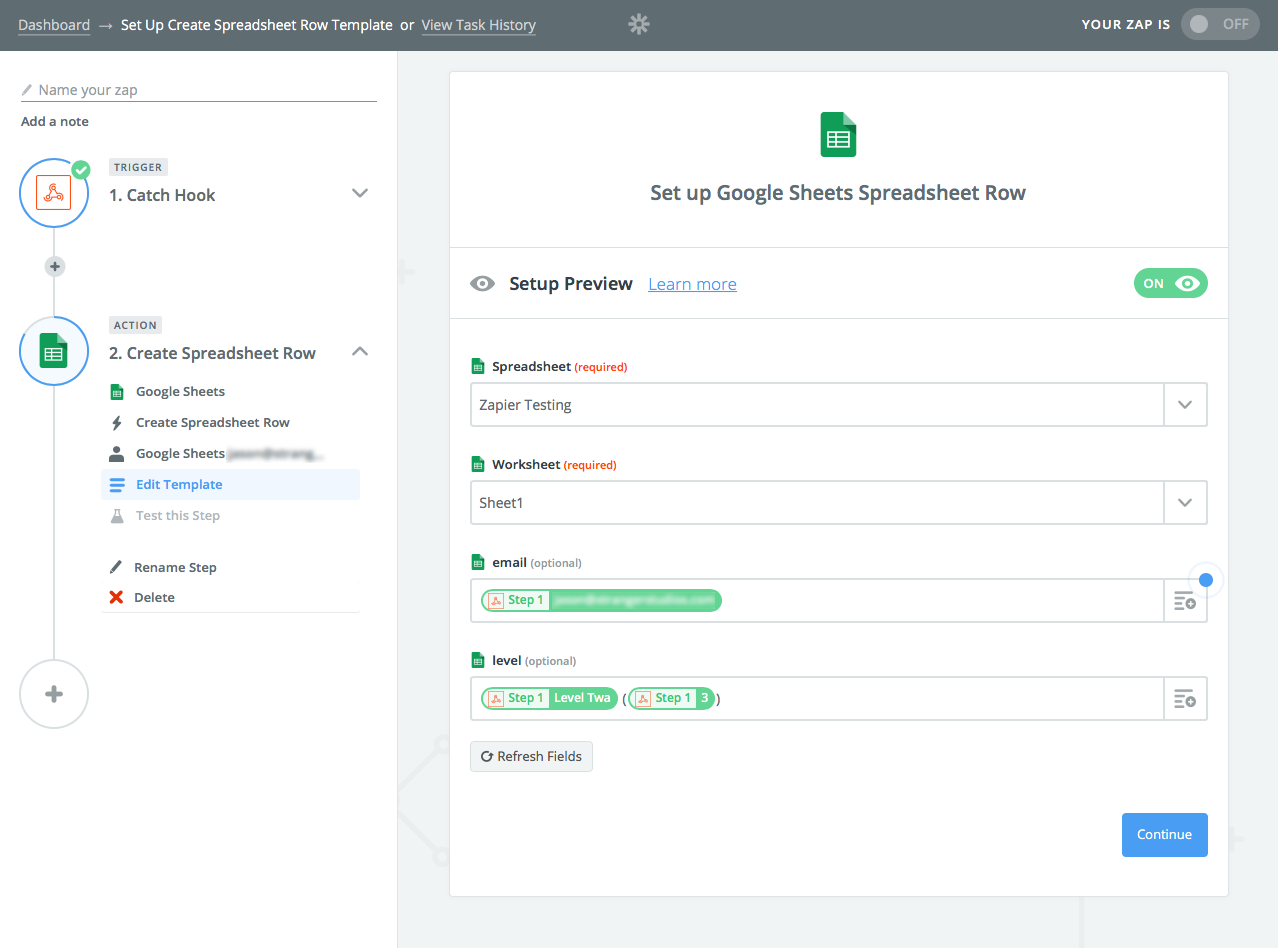
Task: Choose Rename Step
Action: [175, 567]
